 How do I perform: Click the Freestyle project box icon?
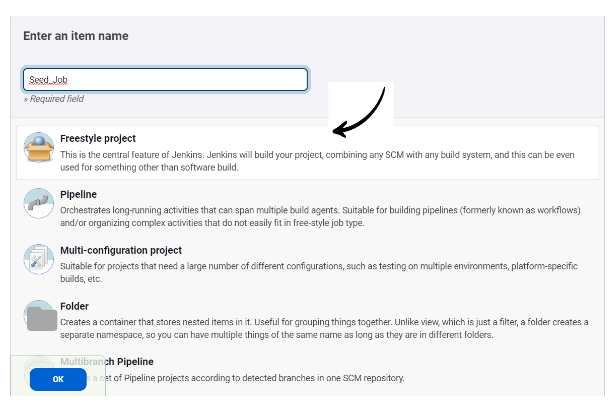coord(39,148)
